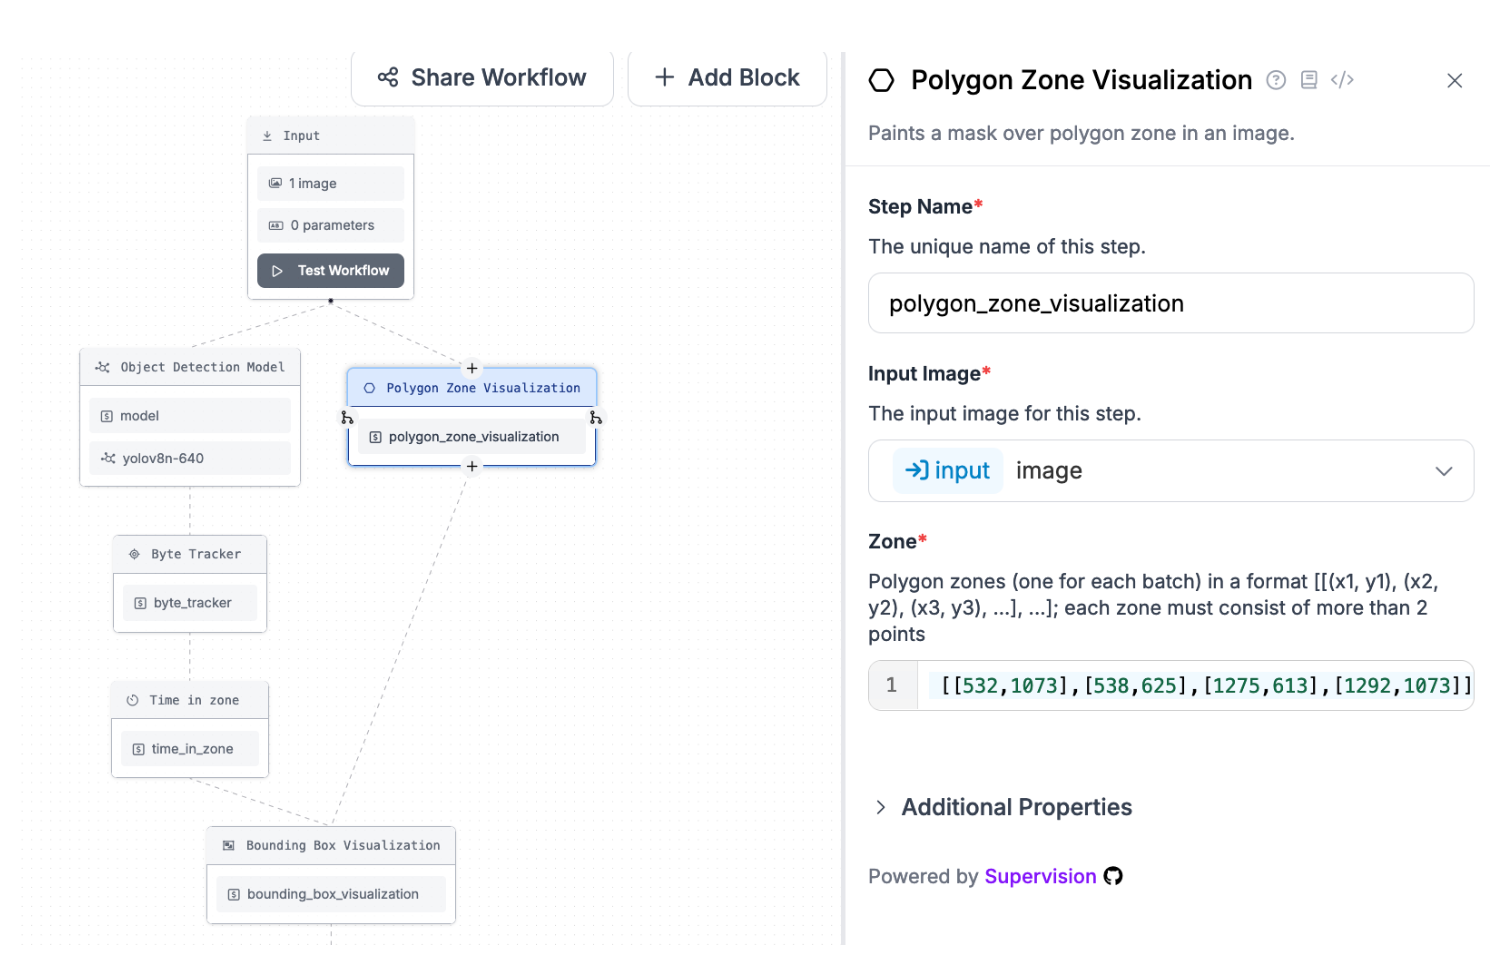1506x970 pixels.
Task: Click plus icon above Polygon Zone Visualization node
Action: coord(472,368)
